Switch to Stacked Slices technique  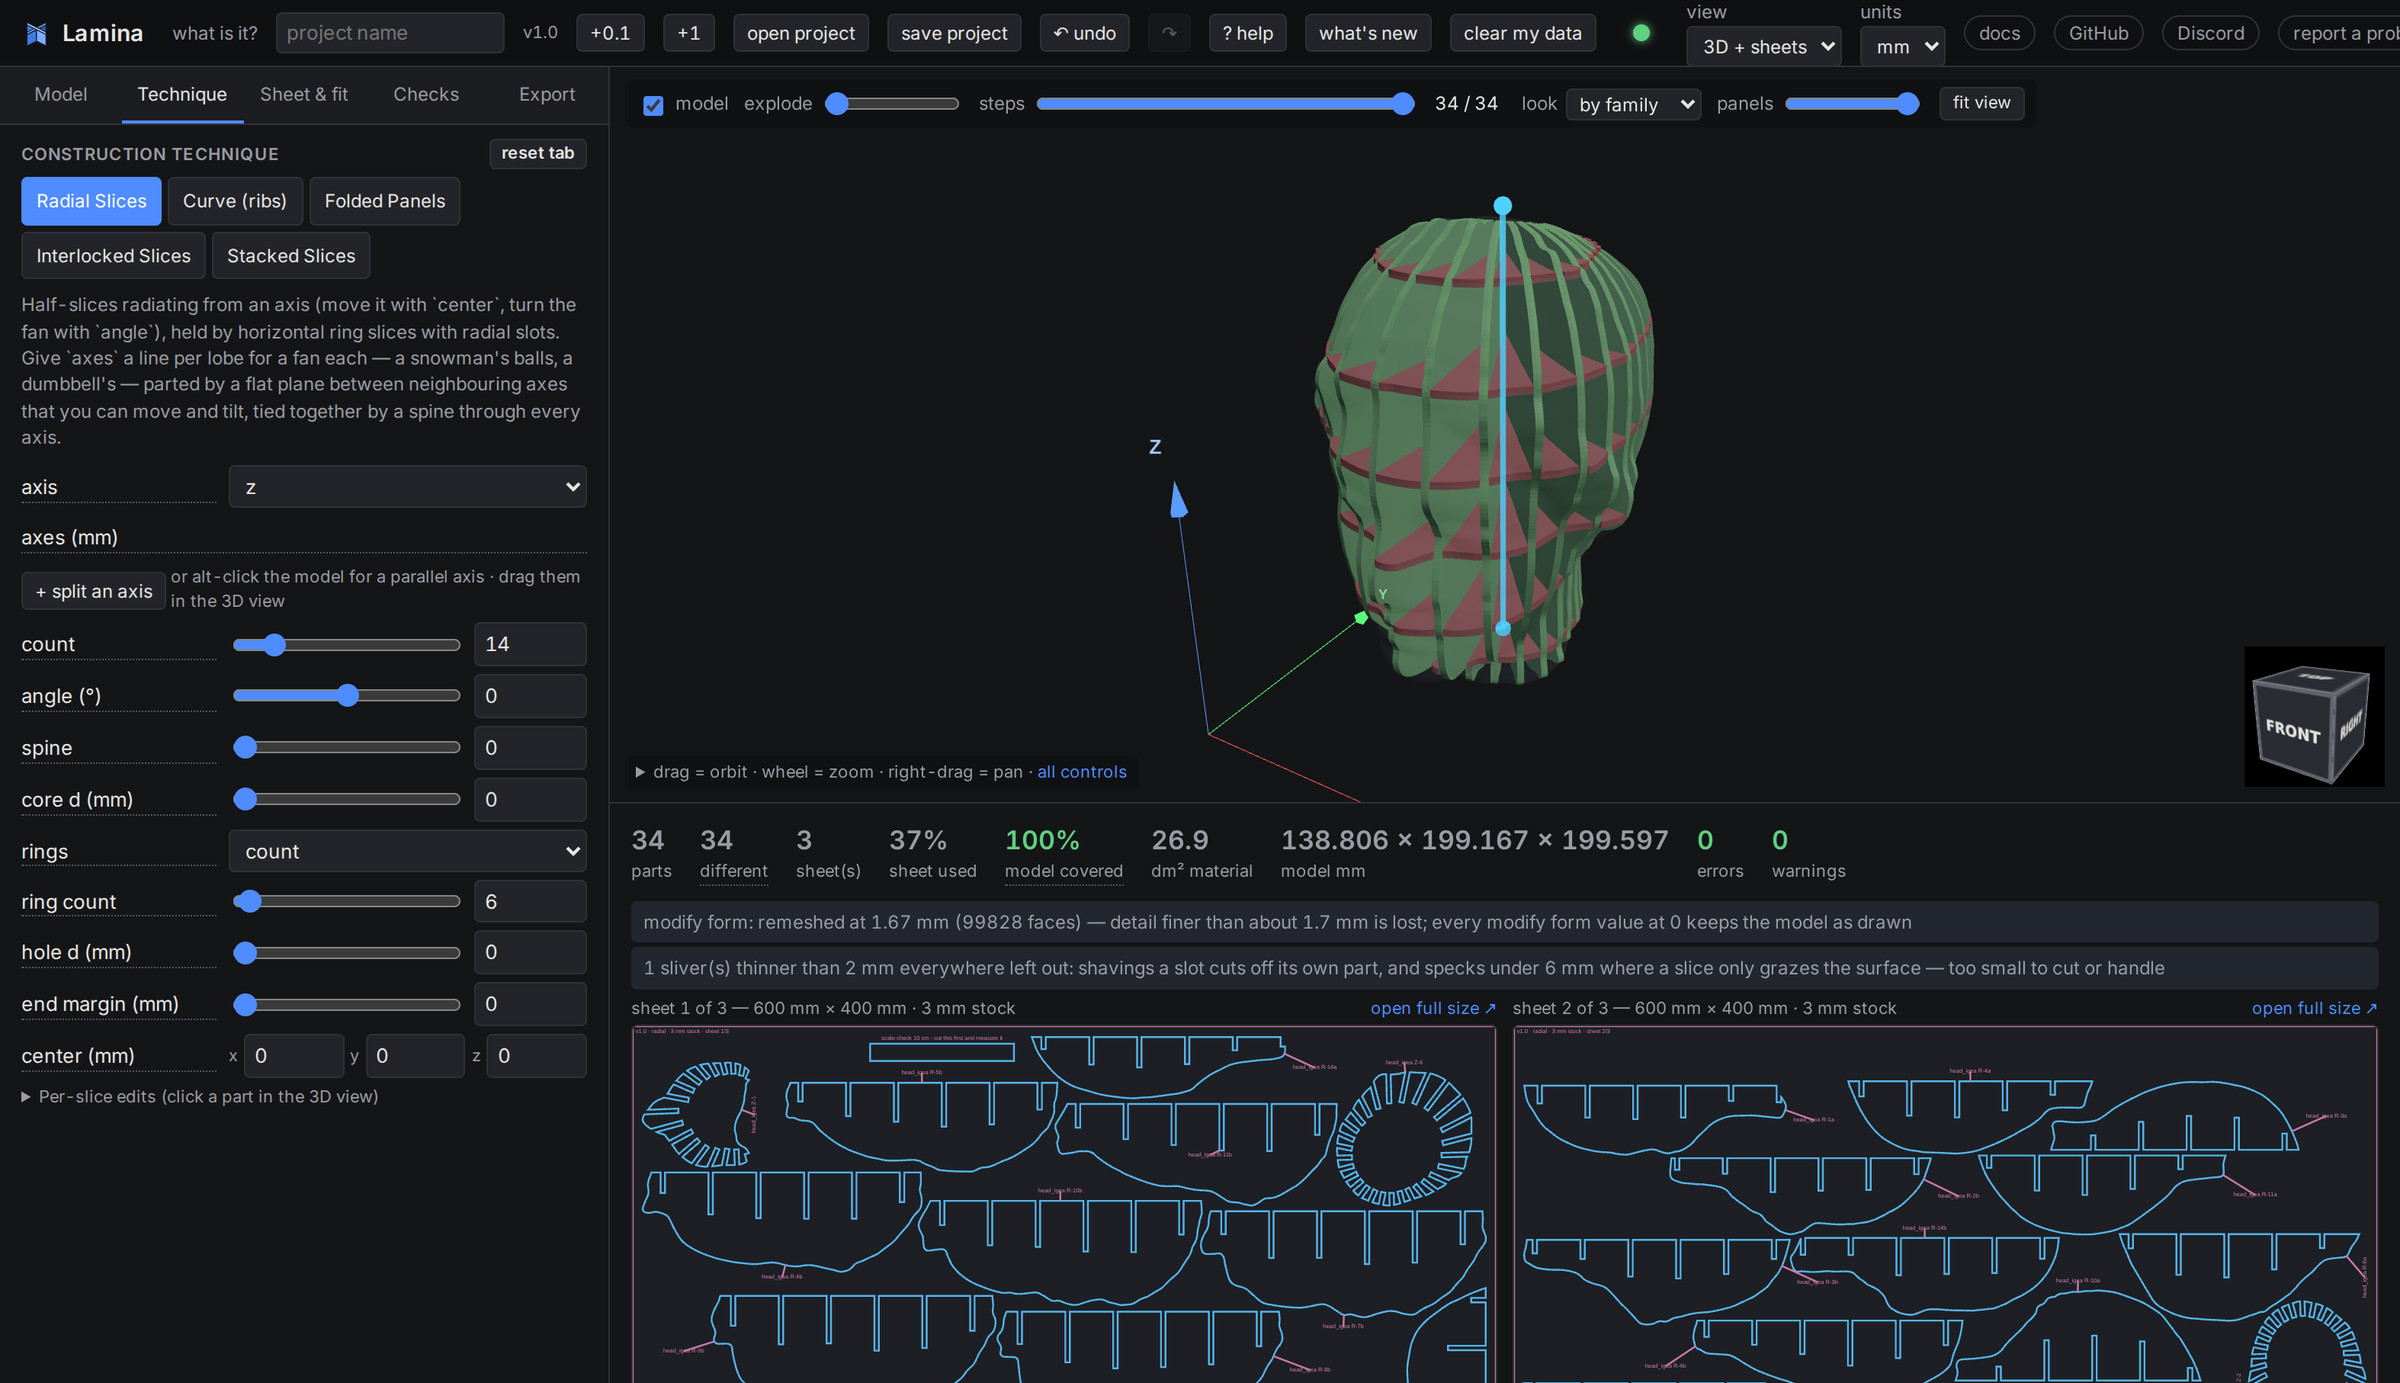point(291,256)
